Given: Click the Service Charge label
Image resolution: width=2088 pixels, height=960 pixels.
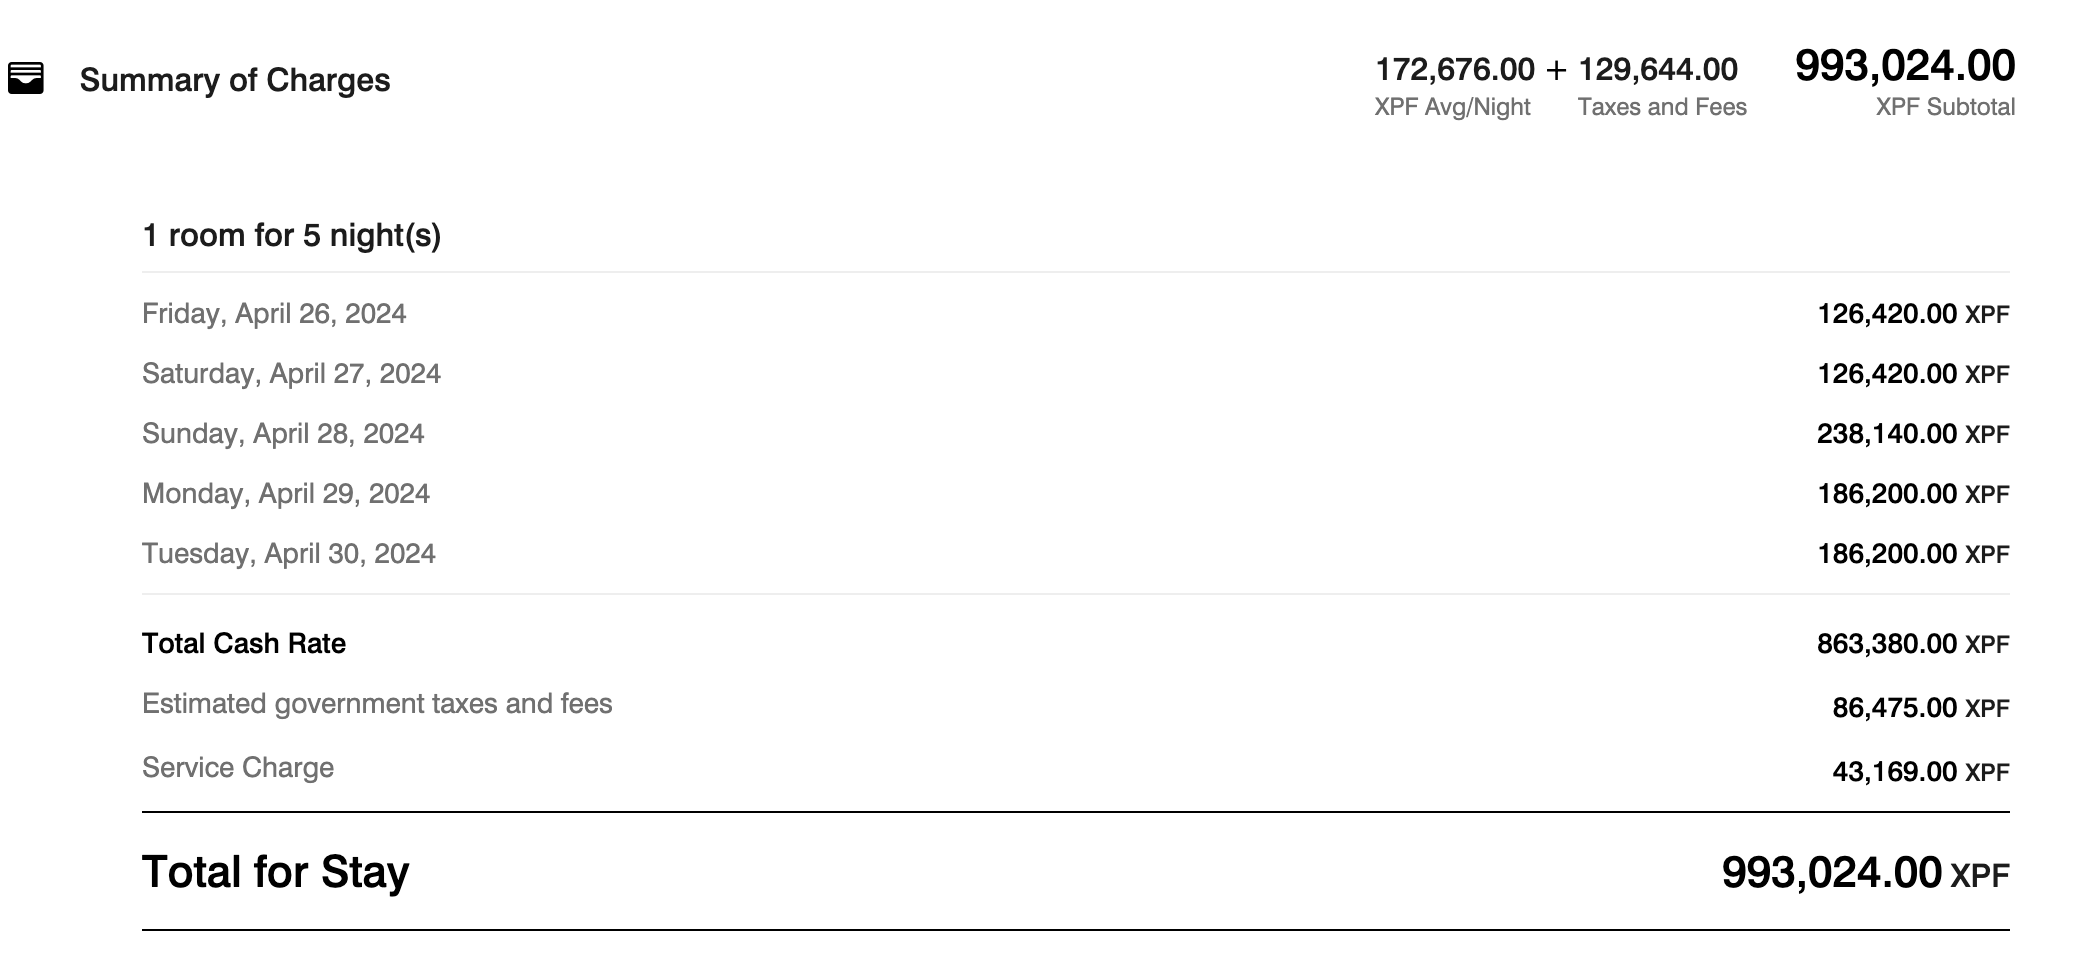Looking at the screenshot, I should [238, 768].
